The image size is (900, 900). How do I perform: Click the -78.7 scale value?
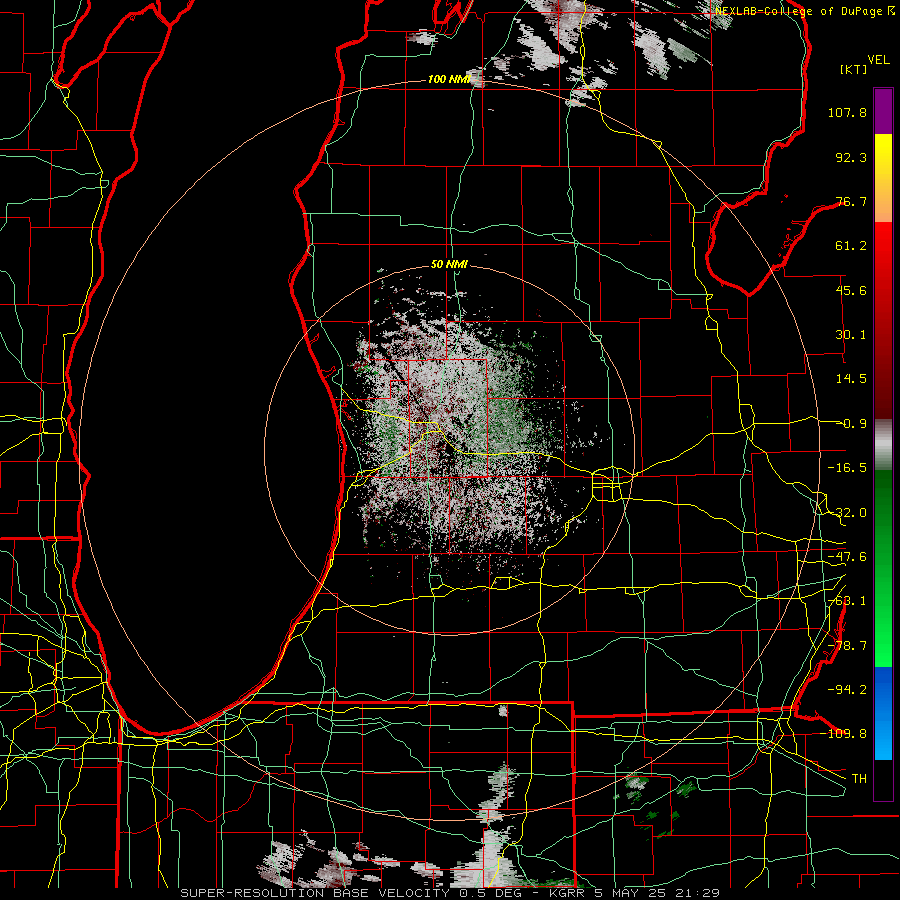point(847,646)
